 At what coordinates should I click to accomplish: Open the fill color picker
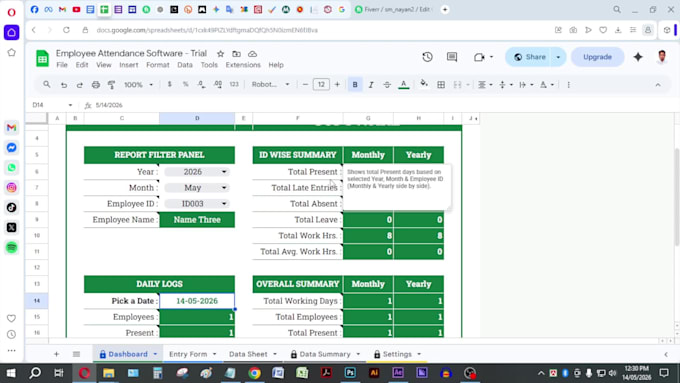[x=424, y=84]
